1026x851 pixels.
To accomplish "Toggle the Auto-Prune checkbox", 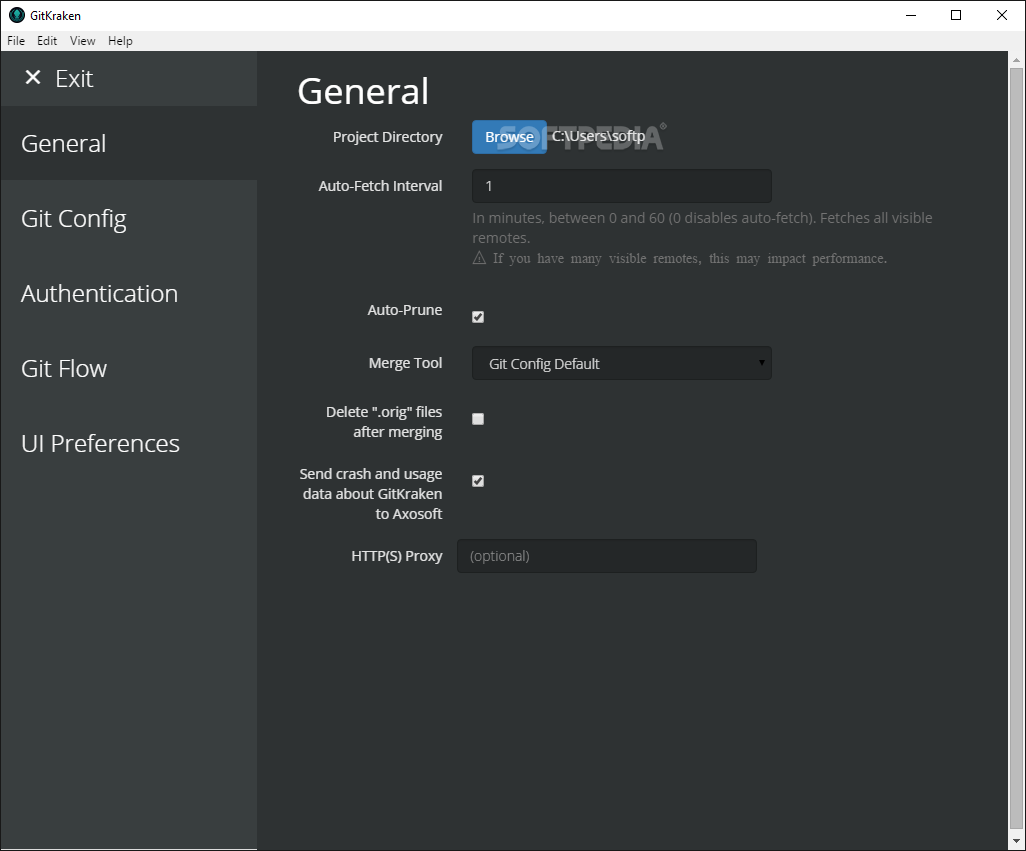I will point(478,317).
